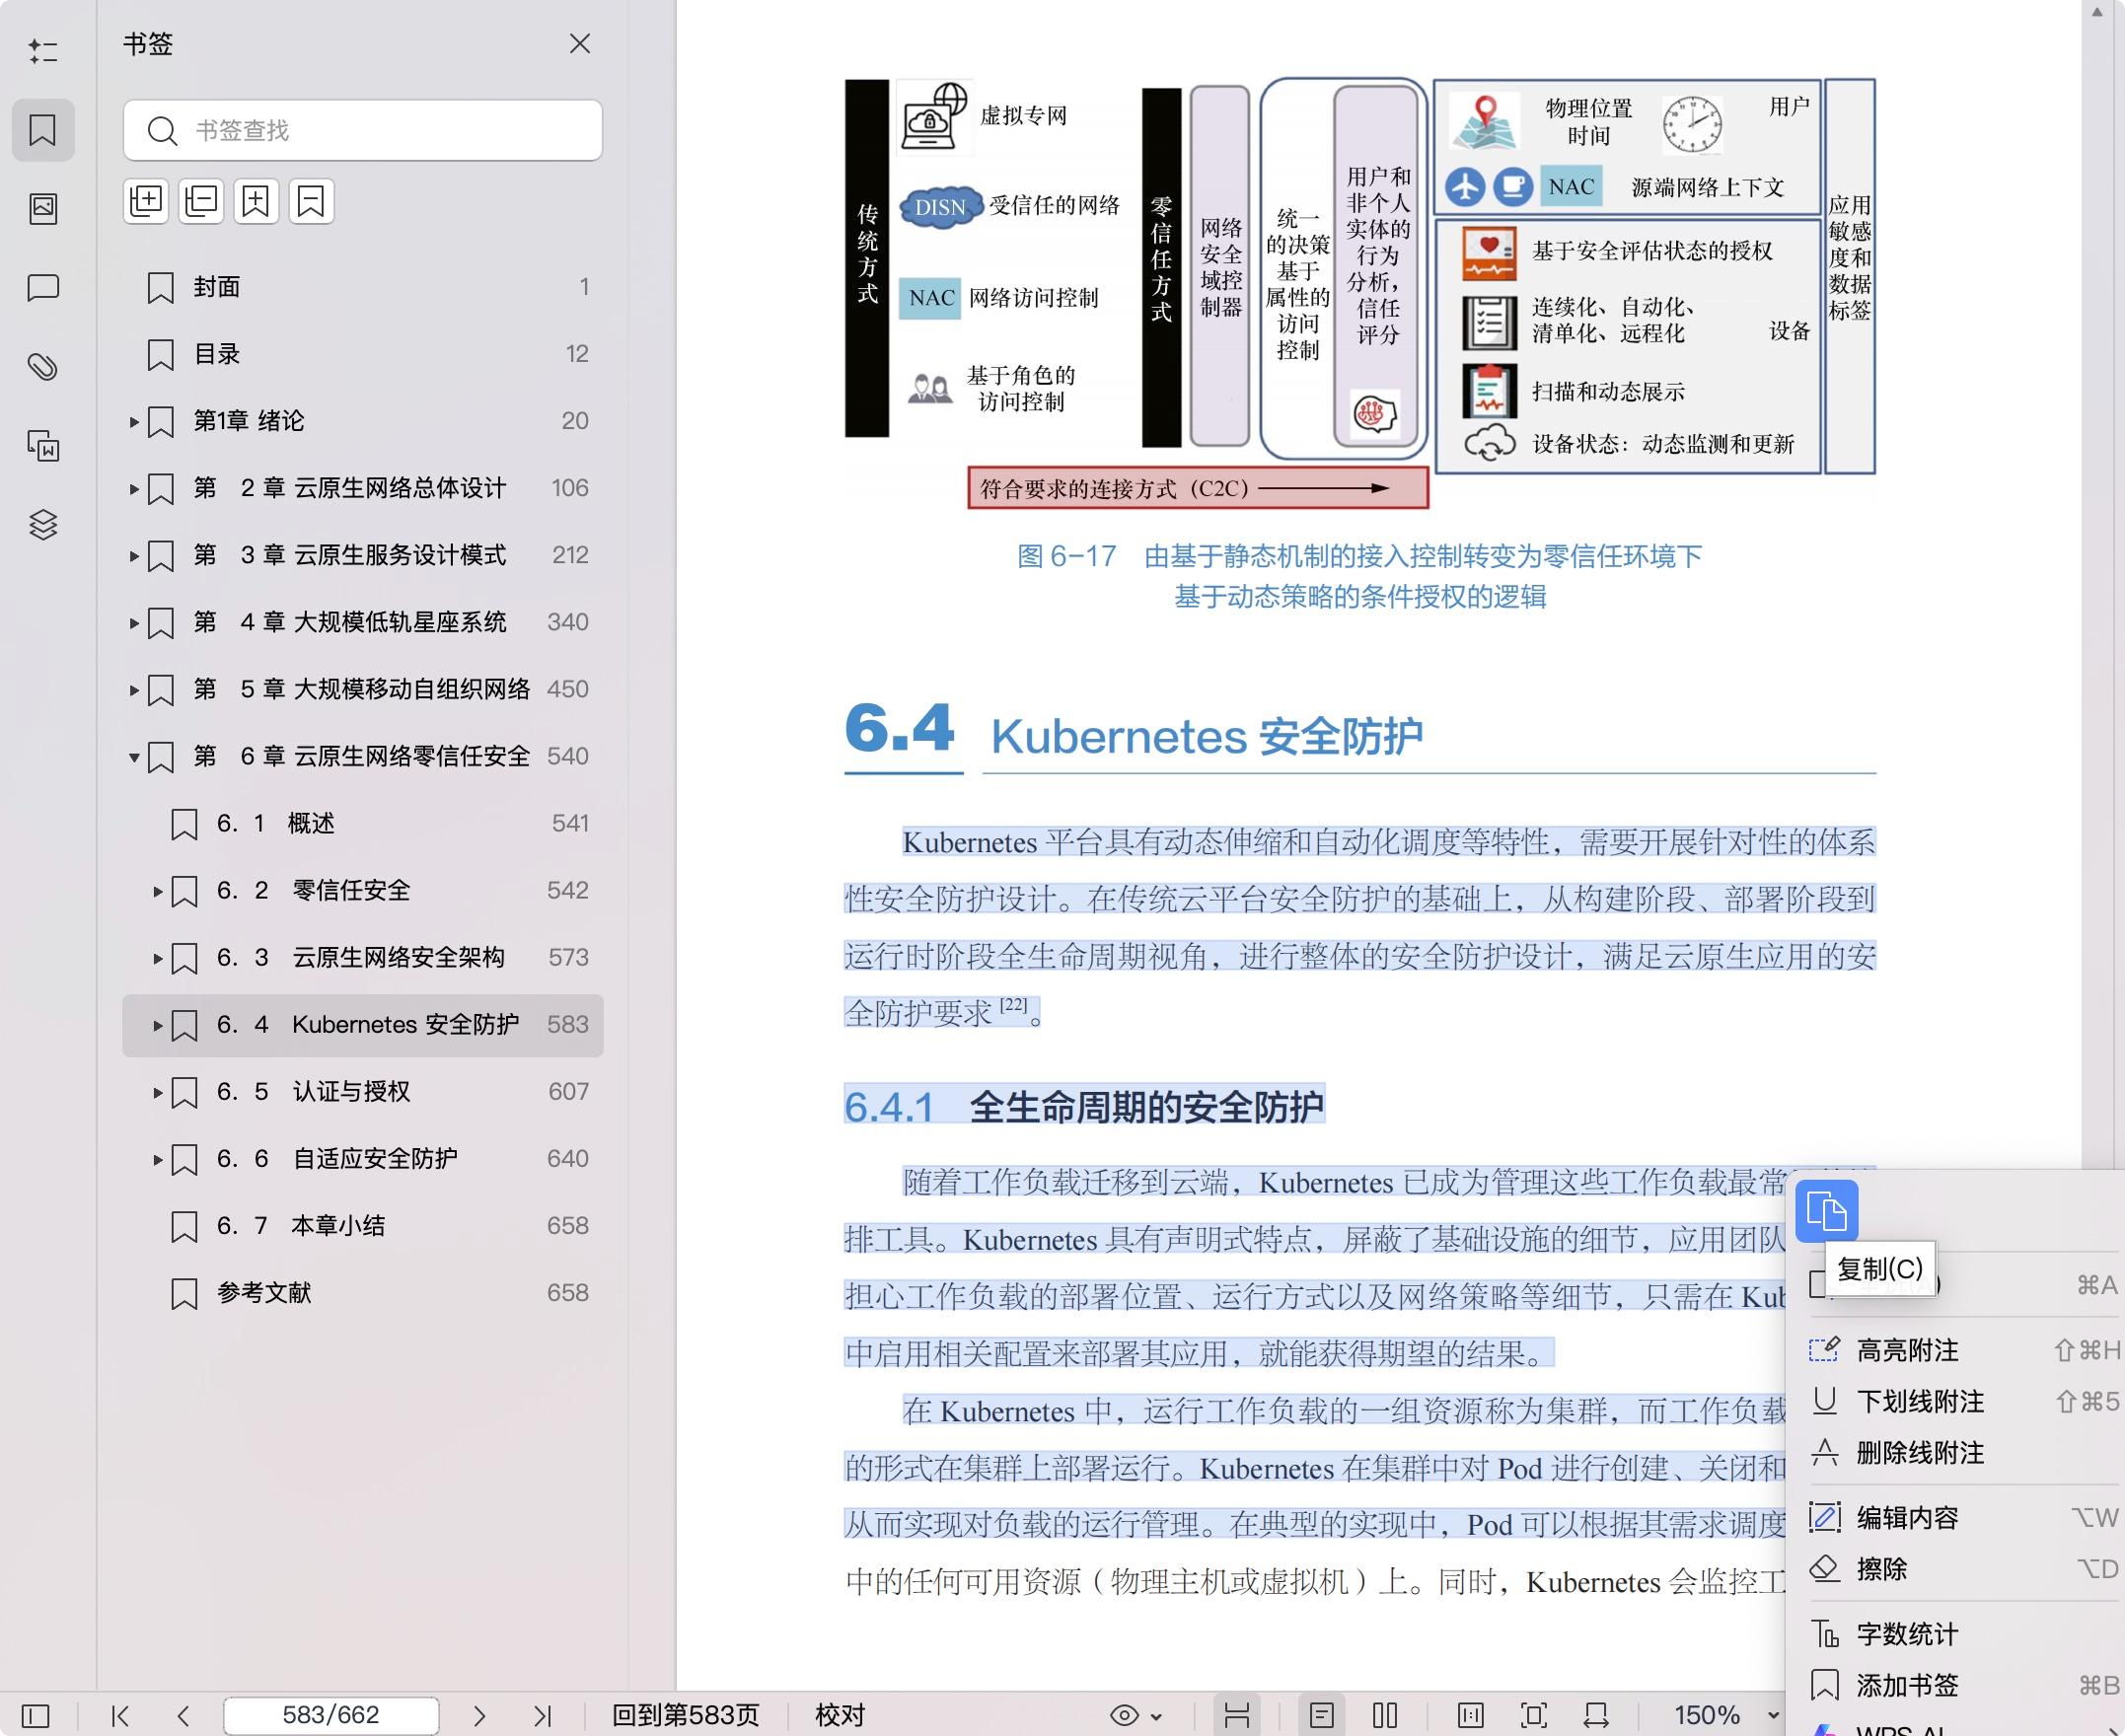The height and width of the screenshot is (1736, 2125).
Task: Click the collapse-all bookmarks icon
Action: point(201,201)
